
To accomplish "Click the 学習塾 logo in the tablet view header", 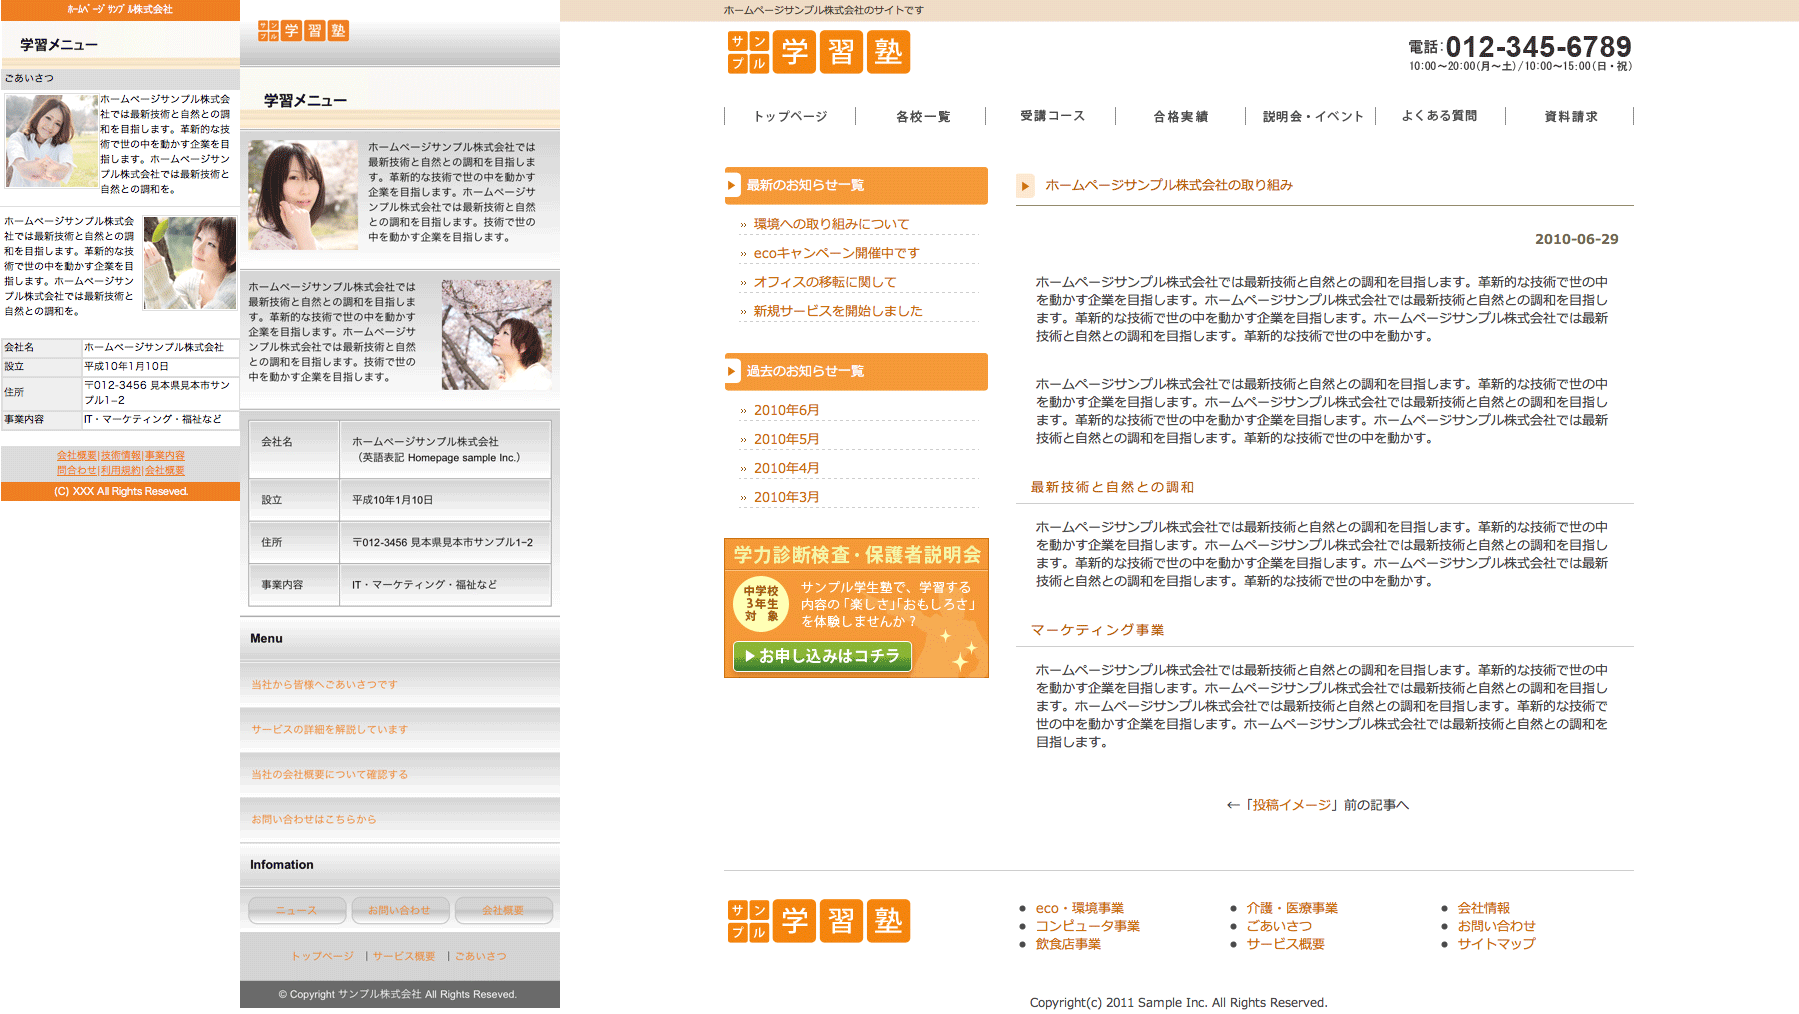I will 302,31.
